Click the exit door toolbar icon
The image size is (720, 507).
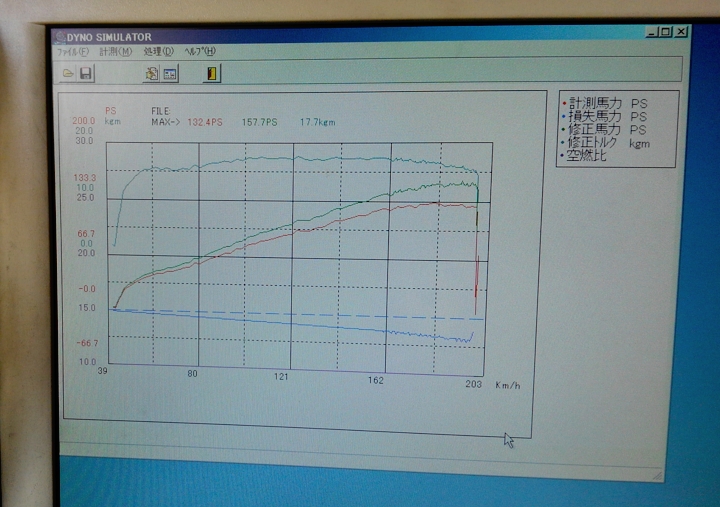(213, 73)
